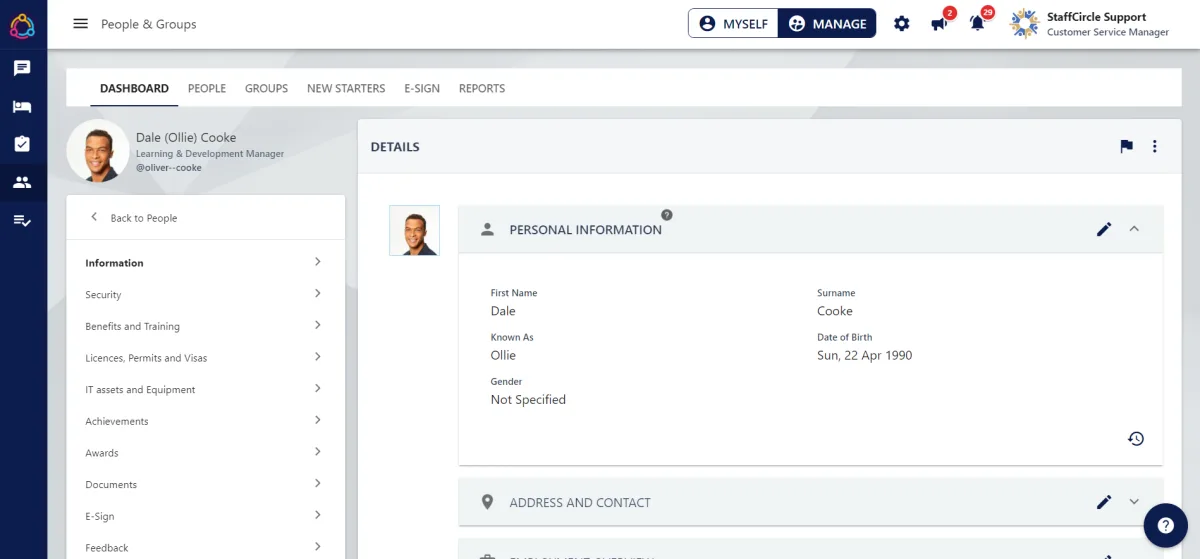Image resolution: width=1200 pixels, height=559 pixels.
Task: Open the notifications bell icon
Action: (x=977, y=23)
